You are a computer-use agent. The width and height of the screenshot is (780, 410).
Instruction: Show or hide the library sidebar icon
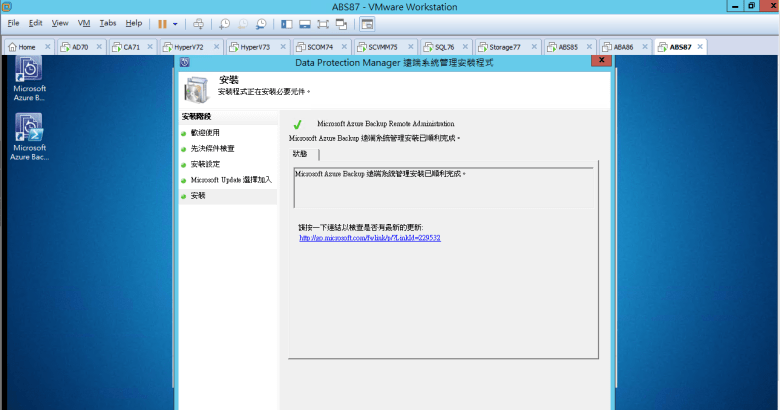(287, 23)
